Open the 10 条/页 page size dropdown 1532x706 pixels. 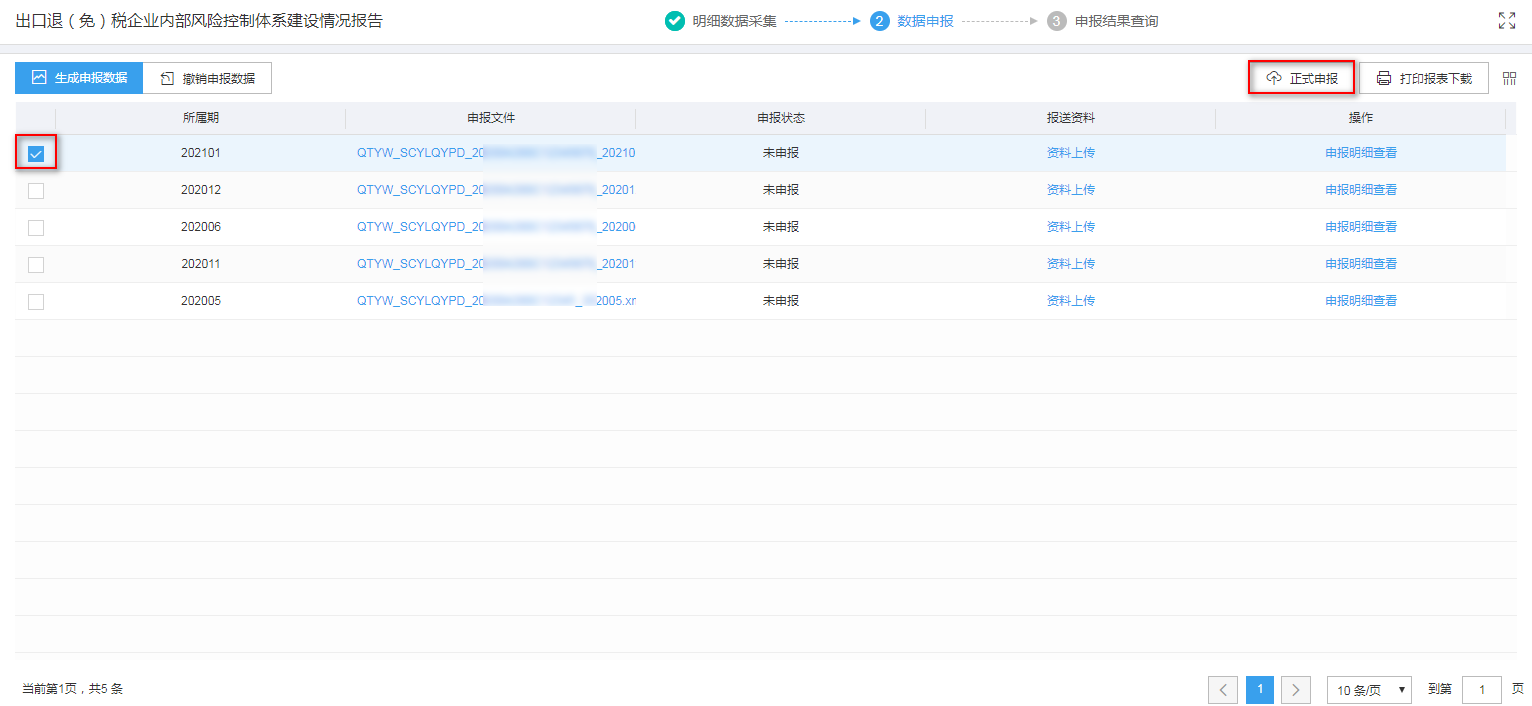(1369, 690)
